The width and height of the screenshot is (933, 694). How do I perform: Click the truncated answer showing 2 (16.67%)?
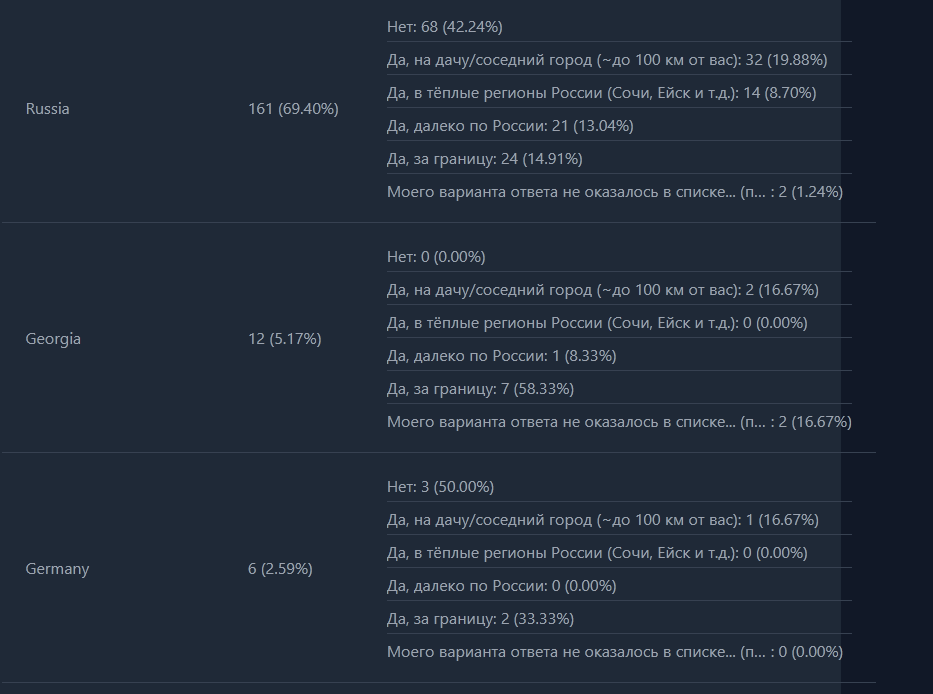618,422
